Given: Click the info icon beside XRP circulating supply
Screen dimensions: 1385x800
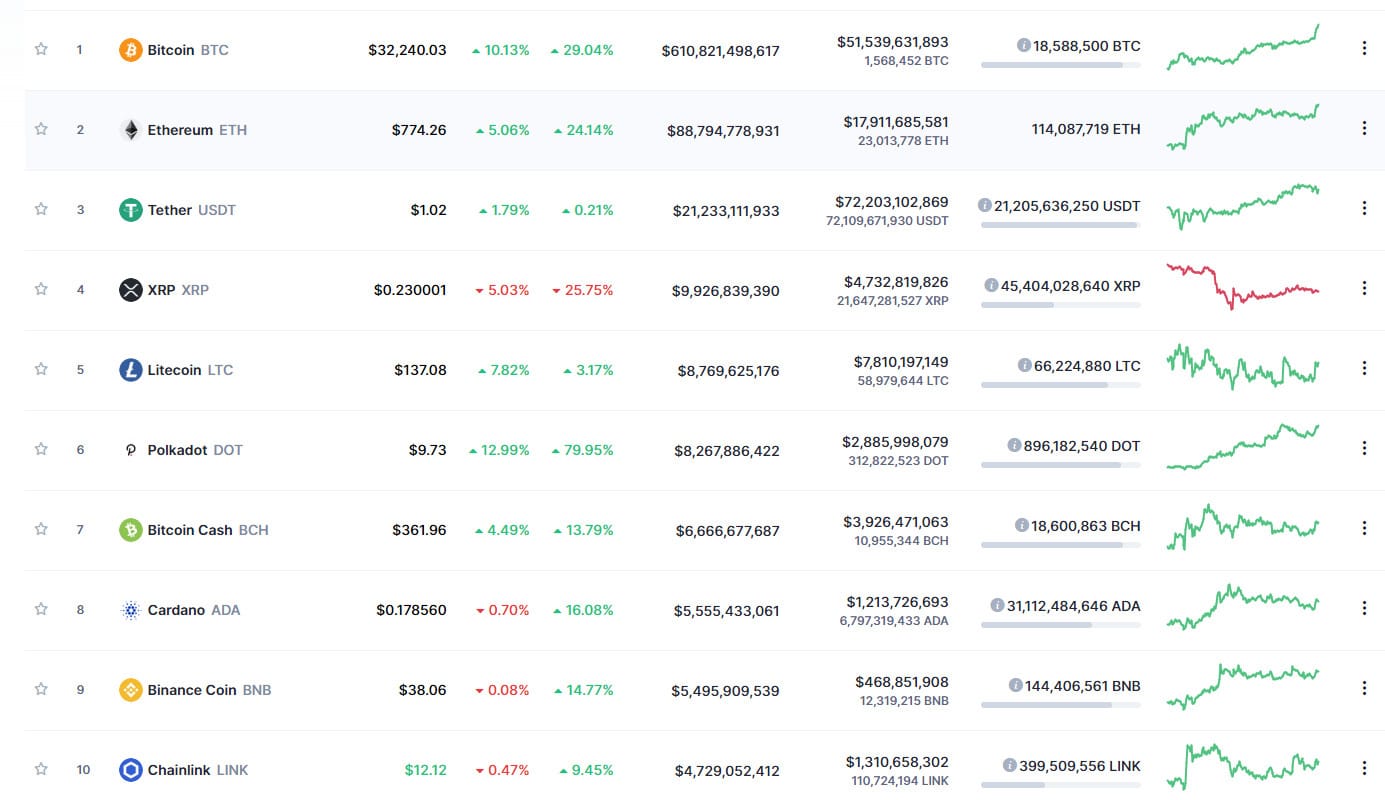Looking at the screenshot, I should click(991, 285).
